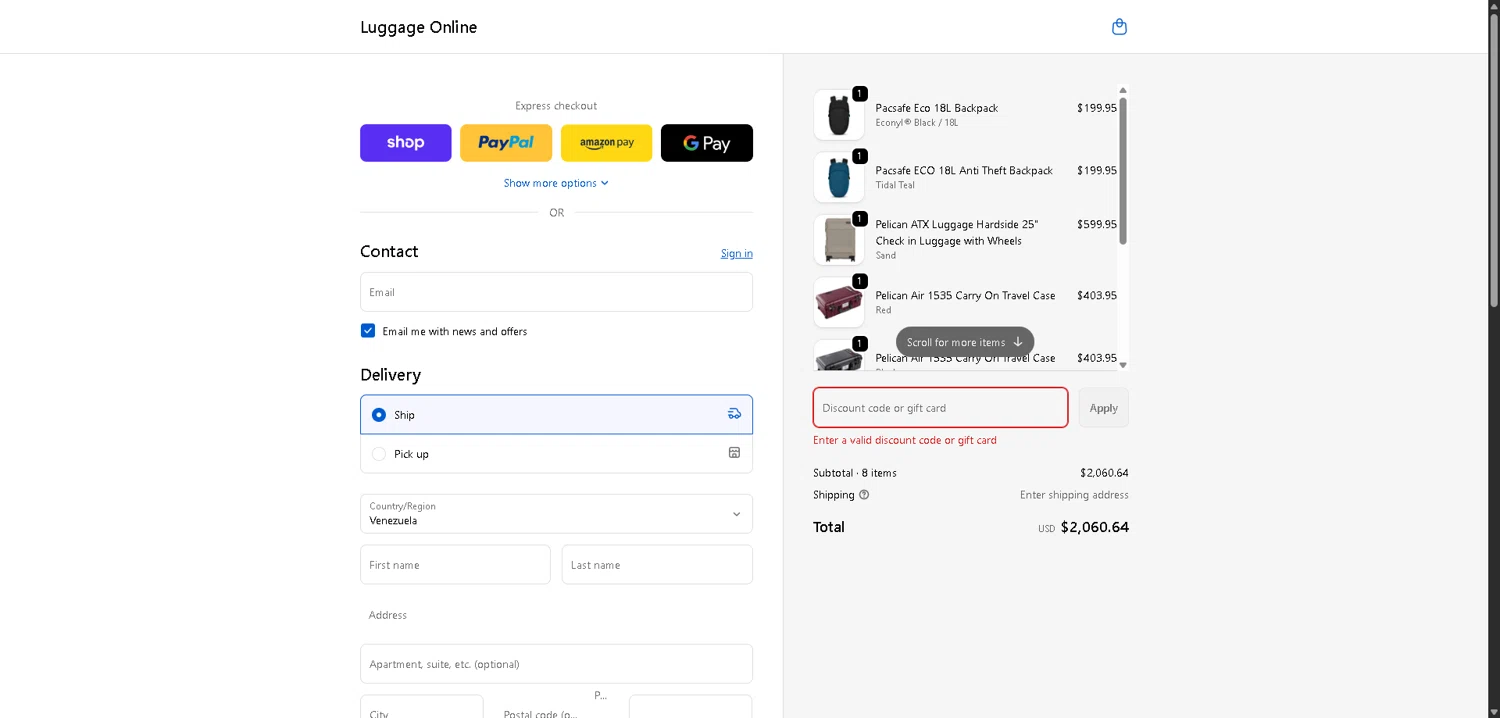
Task: Choose Amazon Pay express checkout
Action: (x=606, y=143)
